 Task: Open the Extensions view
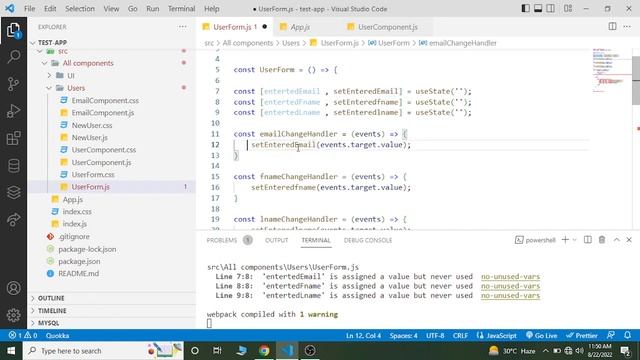pyautogui.click(x=13, y=138)
